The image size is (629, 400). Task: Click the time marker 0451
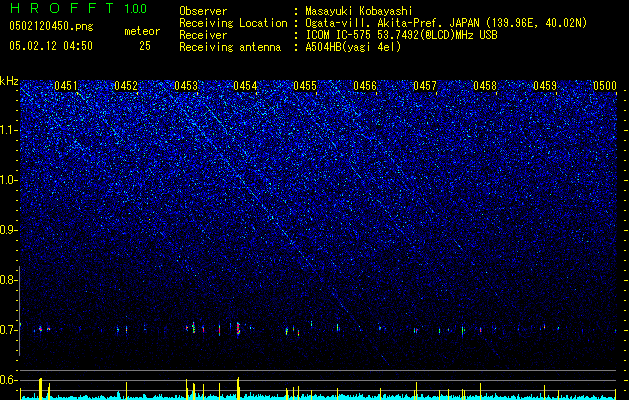click(66, 86)
